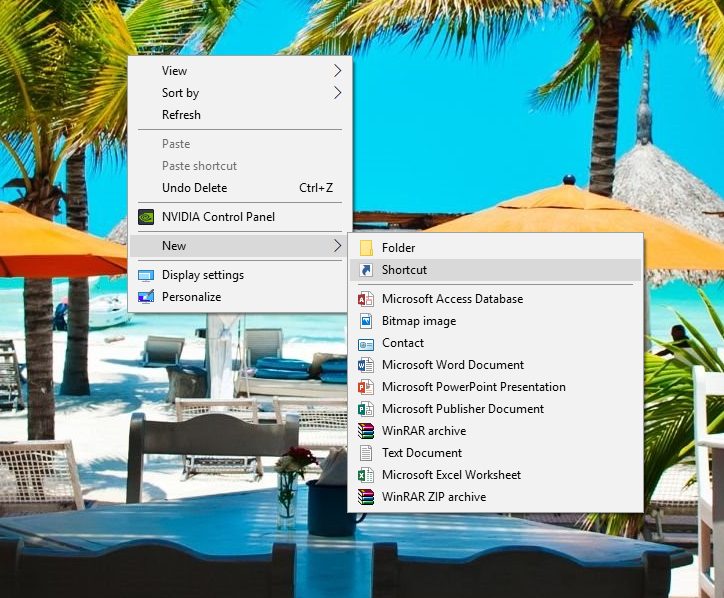Click the Bitmap image icon
Image resolution: width=724 pixels, height=598 pixels.
tap(366, 321)
